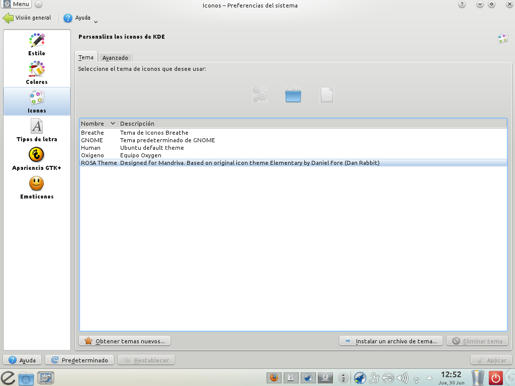Image resolution: width=515 pixels, height=386 pixels.
Task: Click the faded left preview icon
Action: (x=260, y=95)
